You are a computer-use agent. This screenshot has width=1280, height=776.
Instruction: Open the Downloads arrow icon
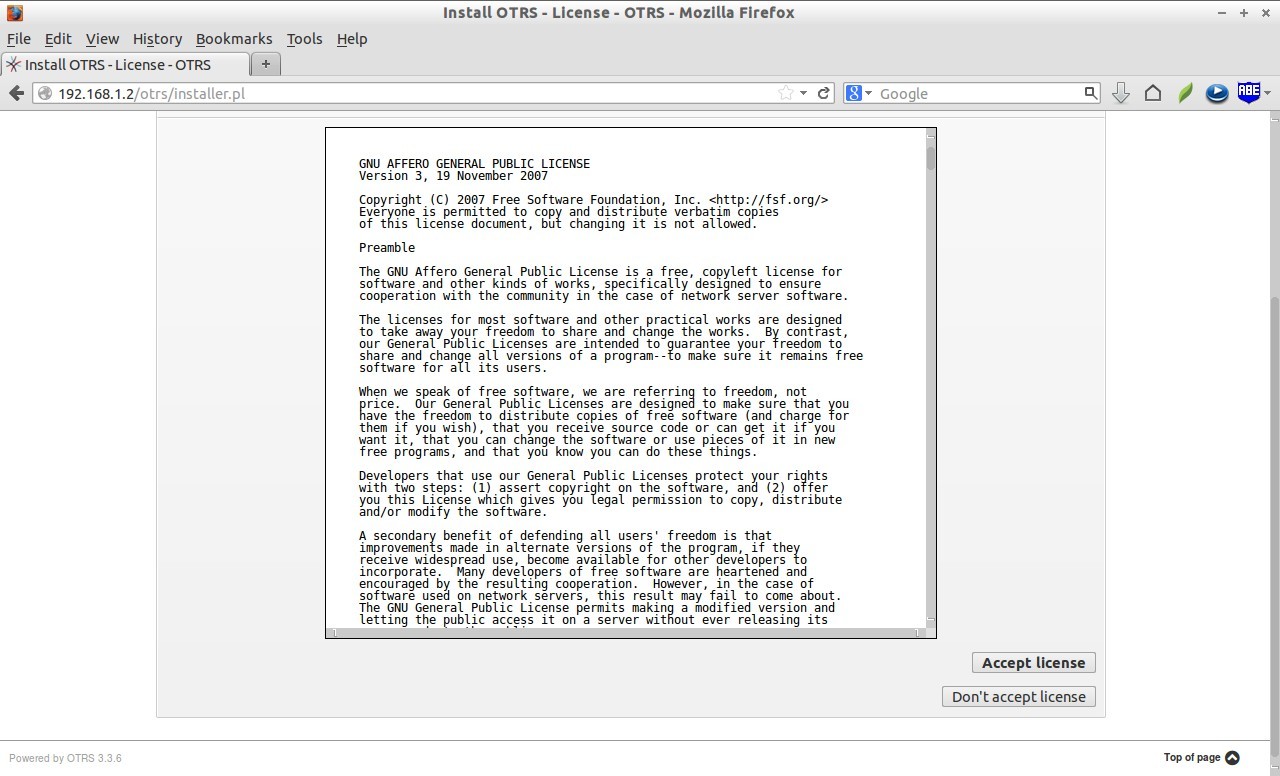pos(1121,93)
